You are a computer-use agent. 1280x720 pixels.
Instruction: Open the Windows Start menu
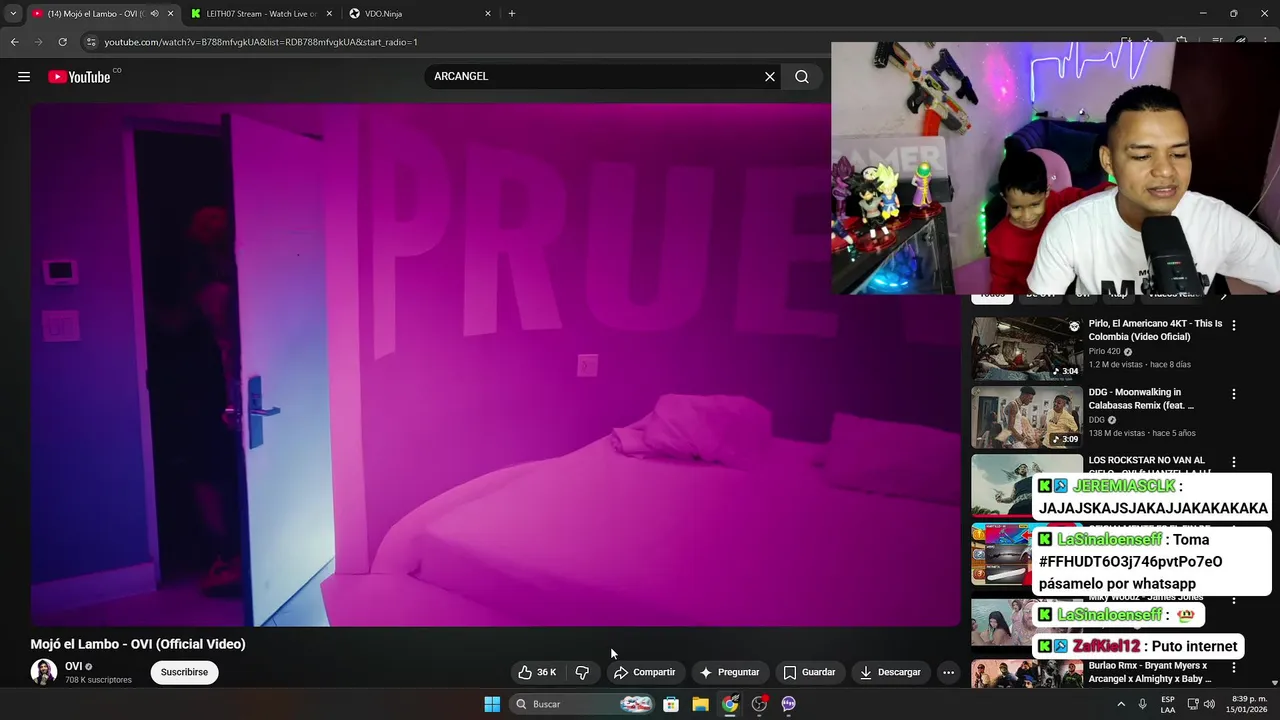pyautogui.click(x=492, y=704)
